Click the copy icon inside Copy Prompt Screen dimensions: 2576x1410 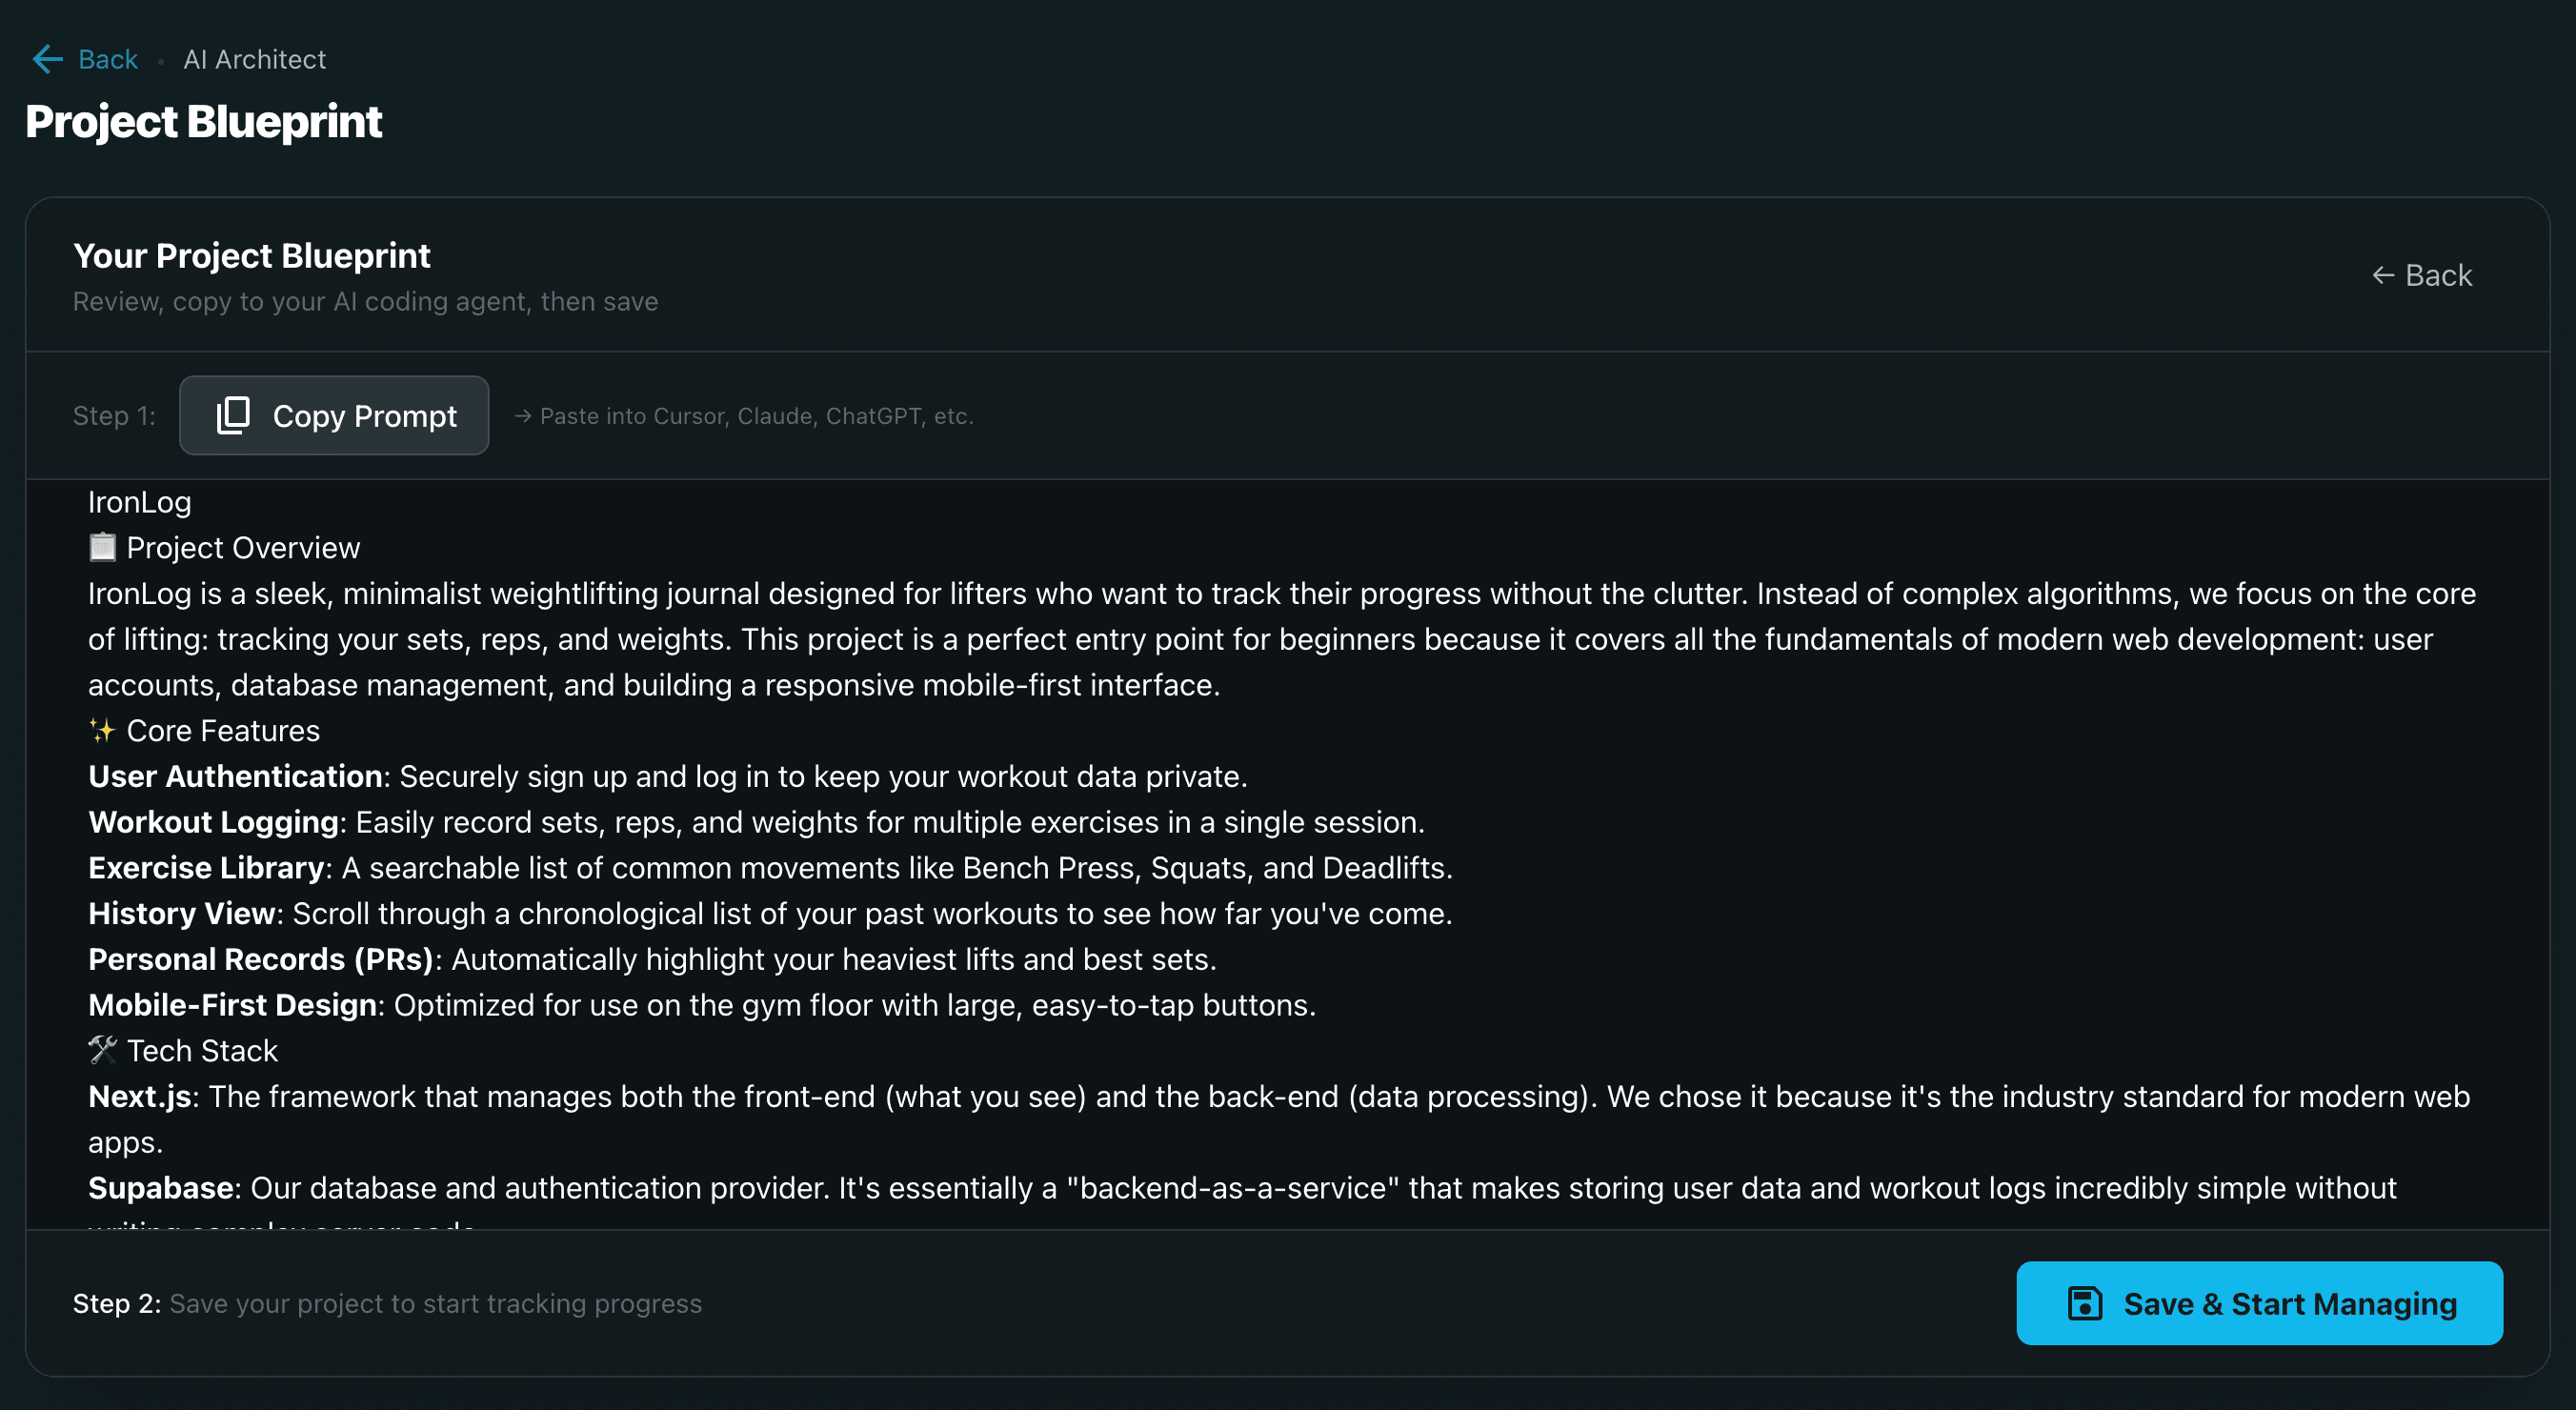(233, 416)
